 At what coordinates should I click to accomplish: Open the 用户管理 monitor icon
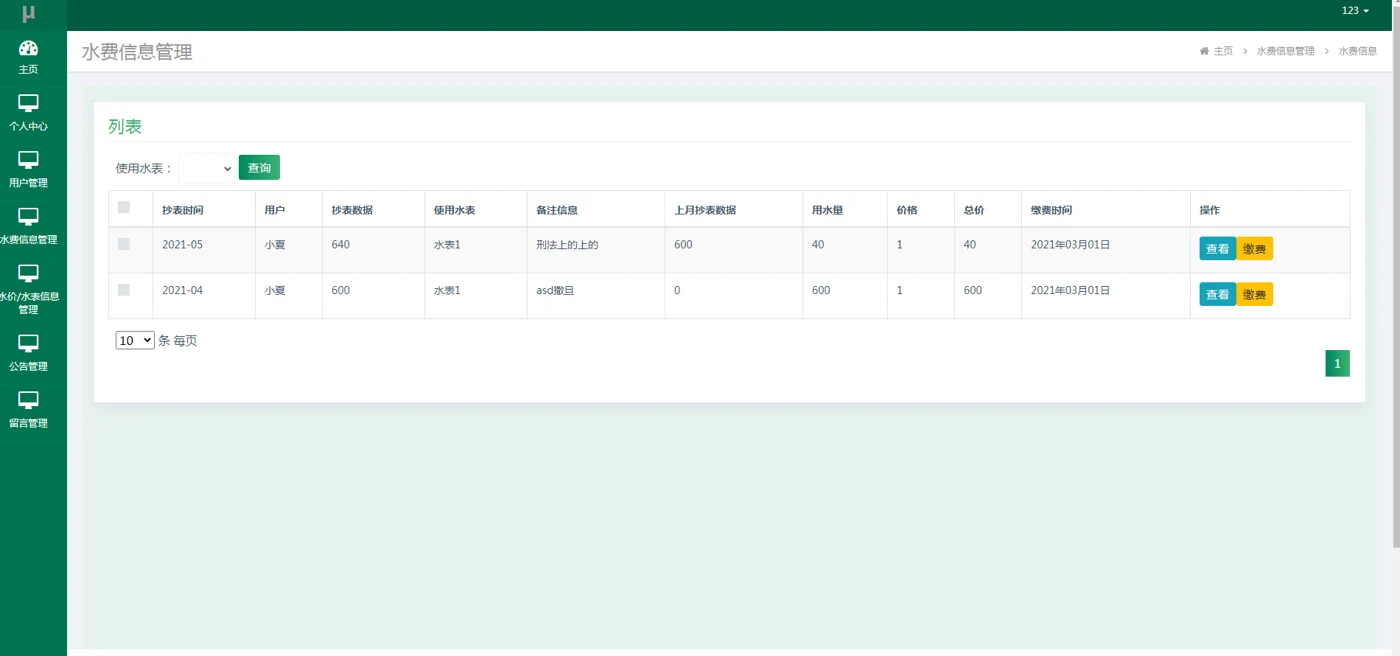coord(28,161)
